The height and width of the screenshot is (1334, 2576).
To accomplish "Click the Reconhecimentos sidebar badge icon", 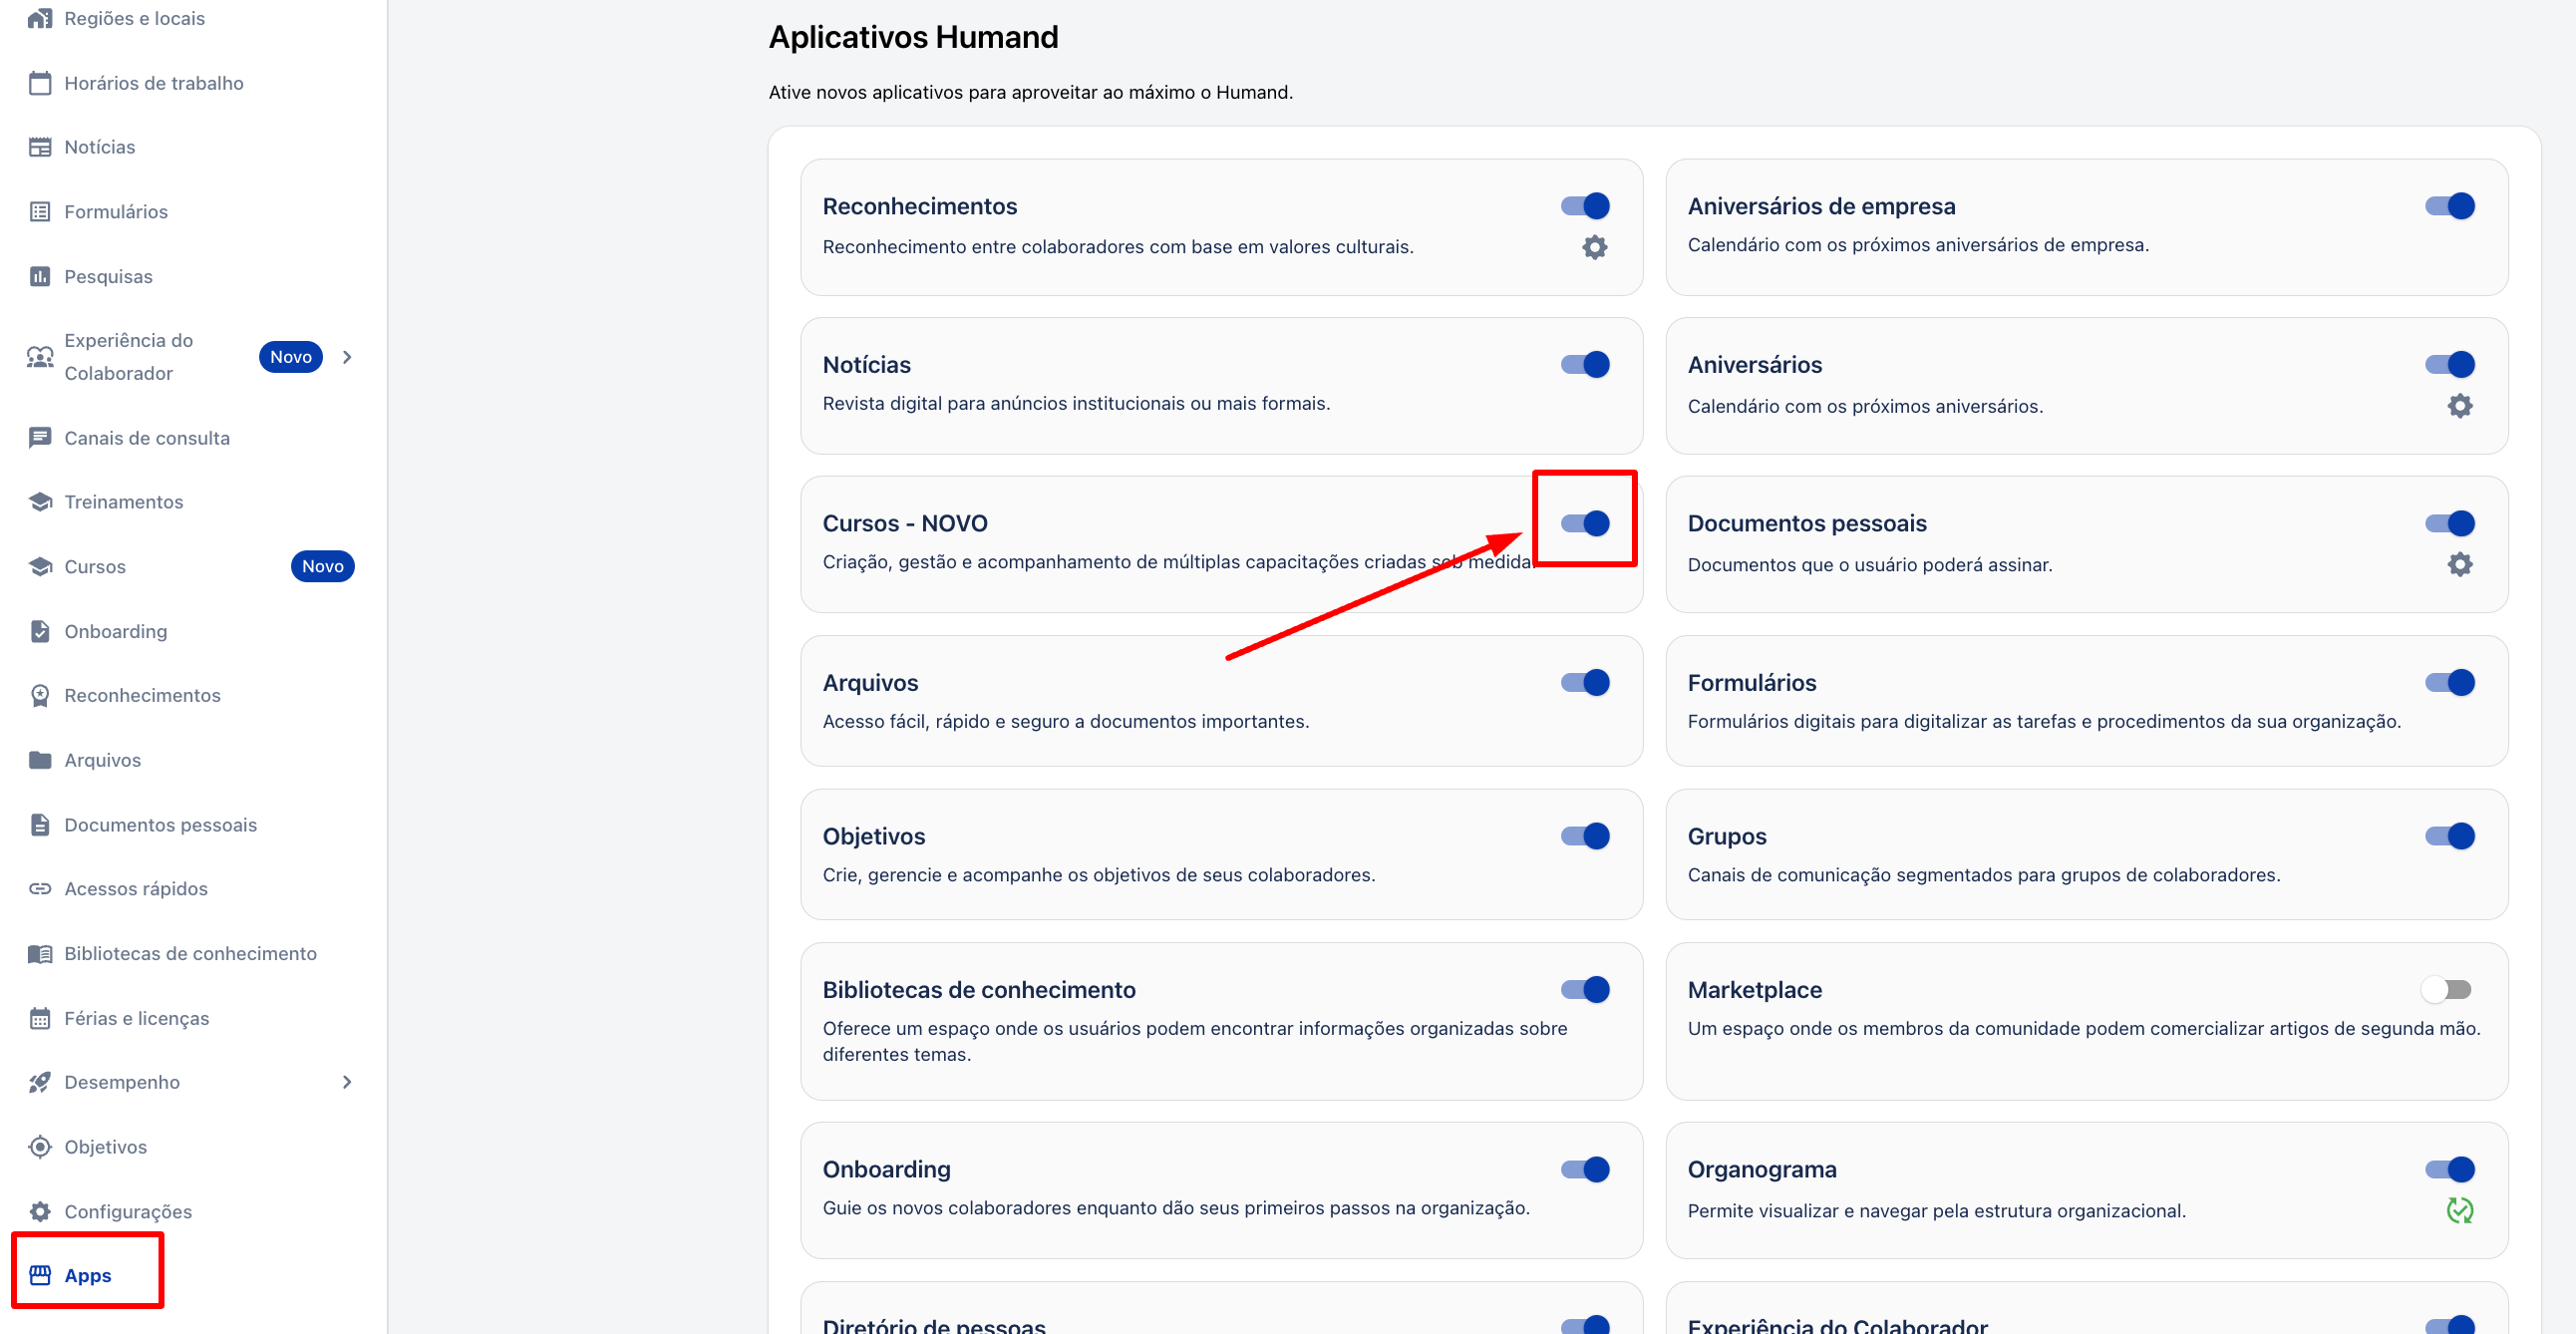I will pos(40,696).
